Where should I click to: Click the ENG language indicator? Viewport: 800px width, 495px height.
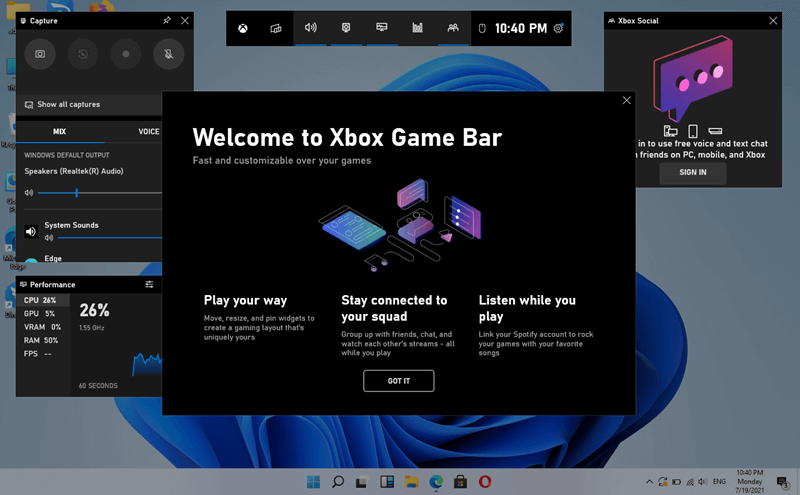719,481
